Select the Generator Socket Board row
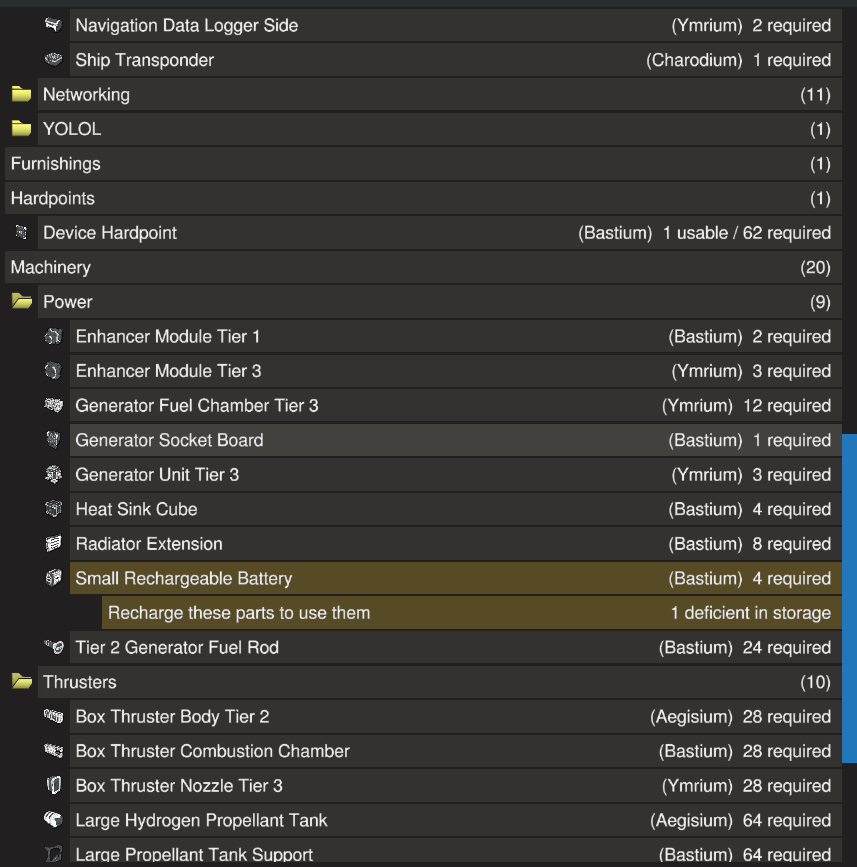This screenshot has height=867, width=857. [x=450, y=441]
